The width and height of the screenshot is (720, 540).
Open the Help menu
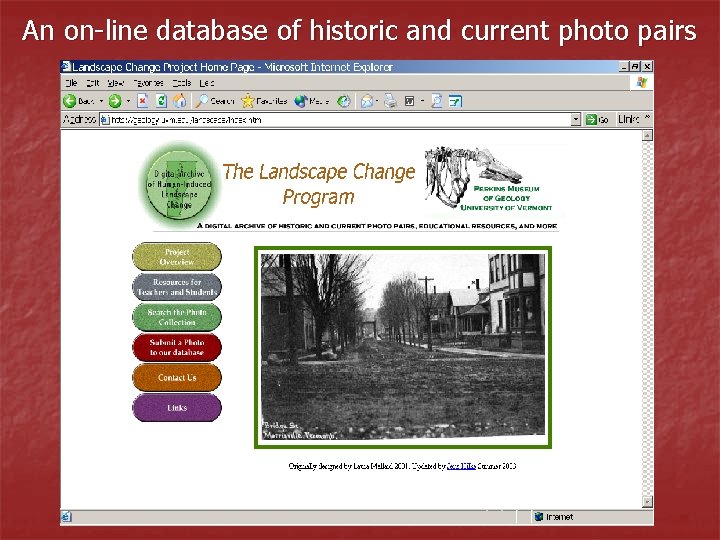[207, 83]
